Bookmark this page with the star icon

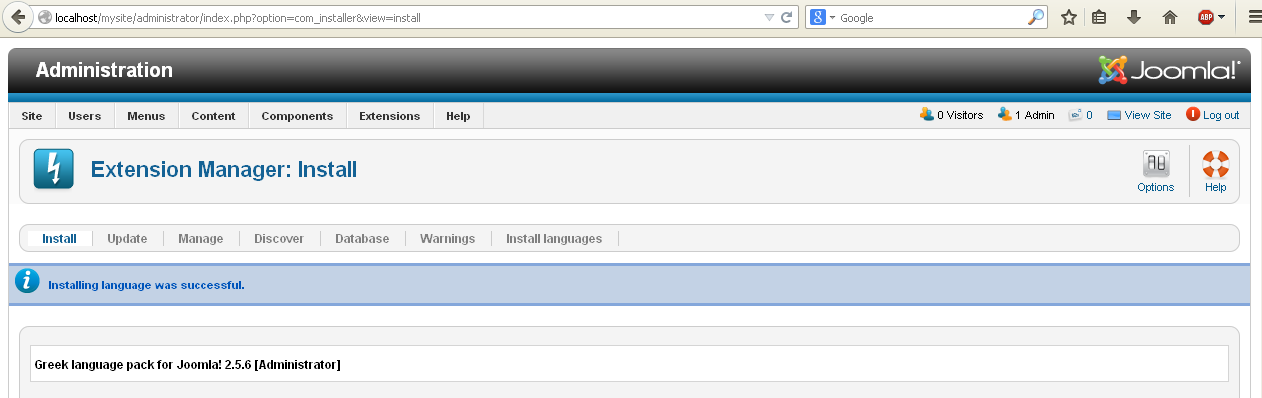pos(1068,18)
